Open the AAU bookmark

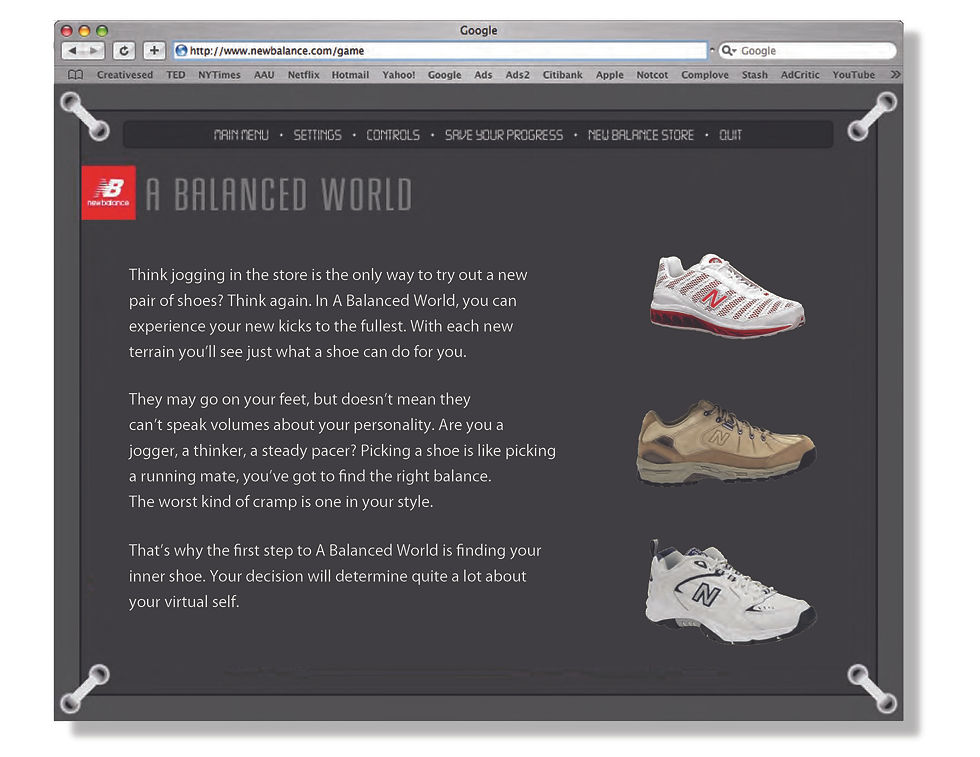tap(264, 75)
